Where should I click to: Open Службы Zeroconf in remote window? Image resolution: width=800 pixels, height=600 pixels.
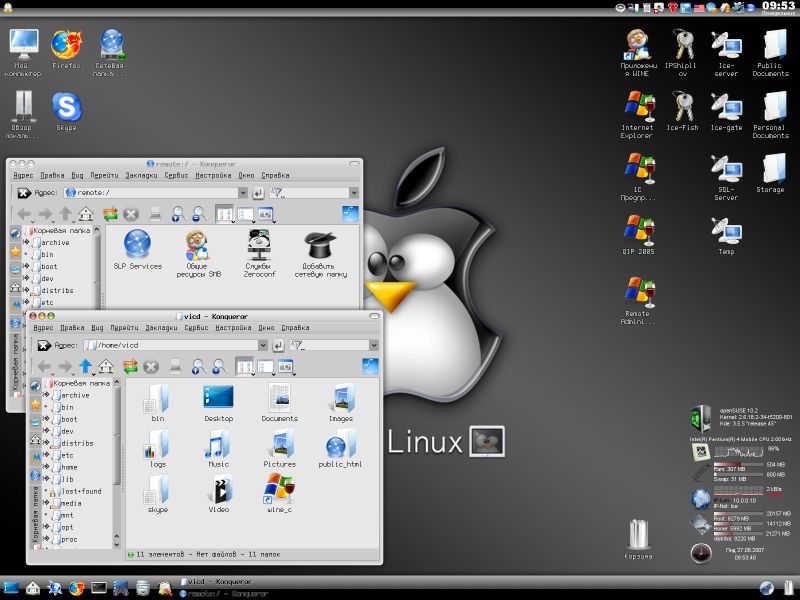(259, 253)
